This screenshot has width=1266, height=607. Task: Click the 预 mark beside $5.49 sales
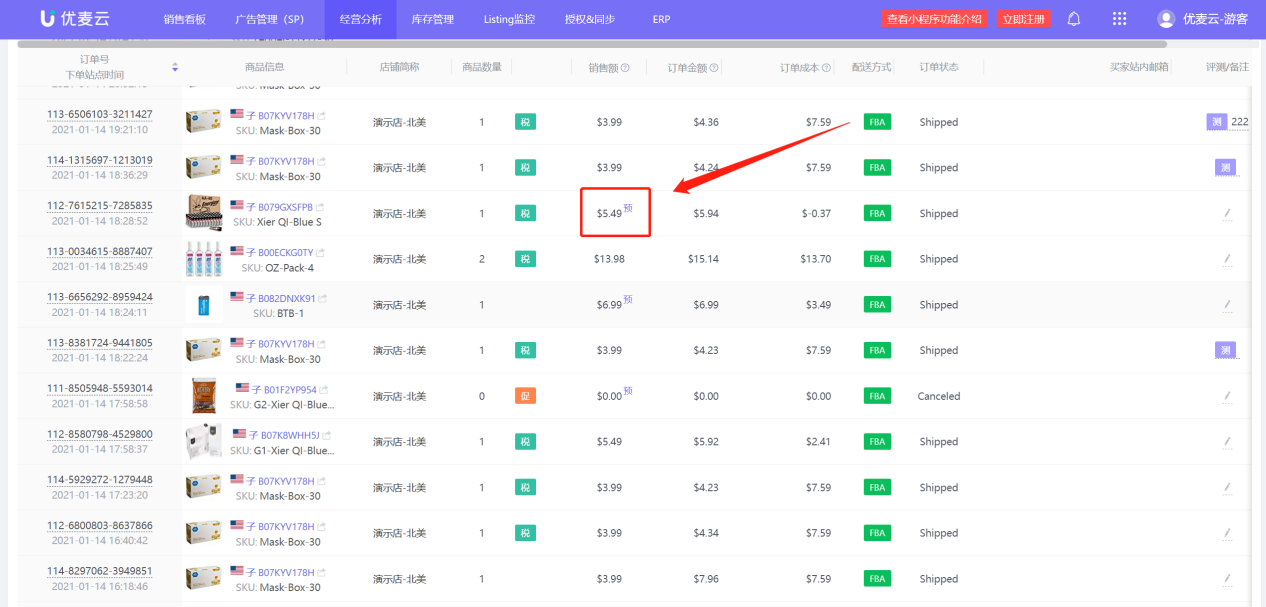(x=628, y=209)
